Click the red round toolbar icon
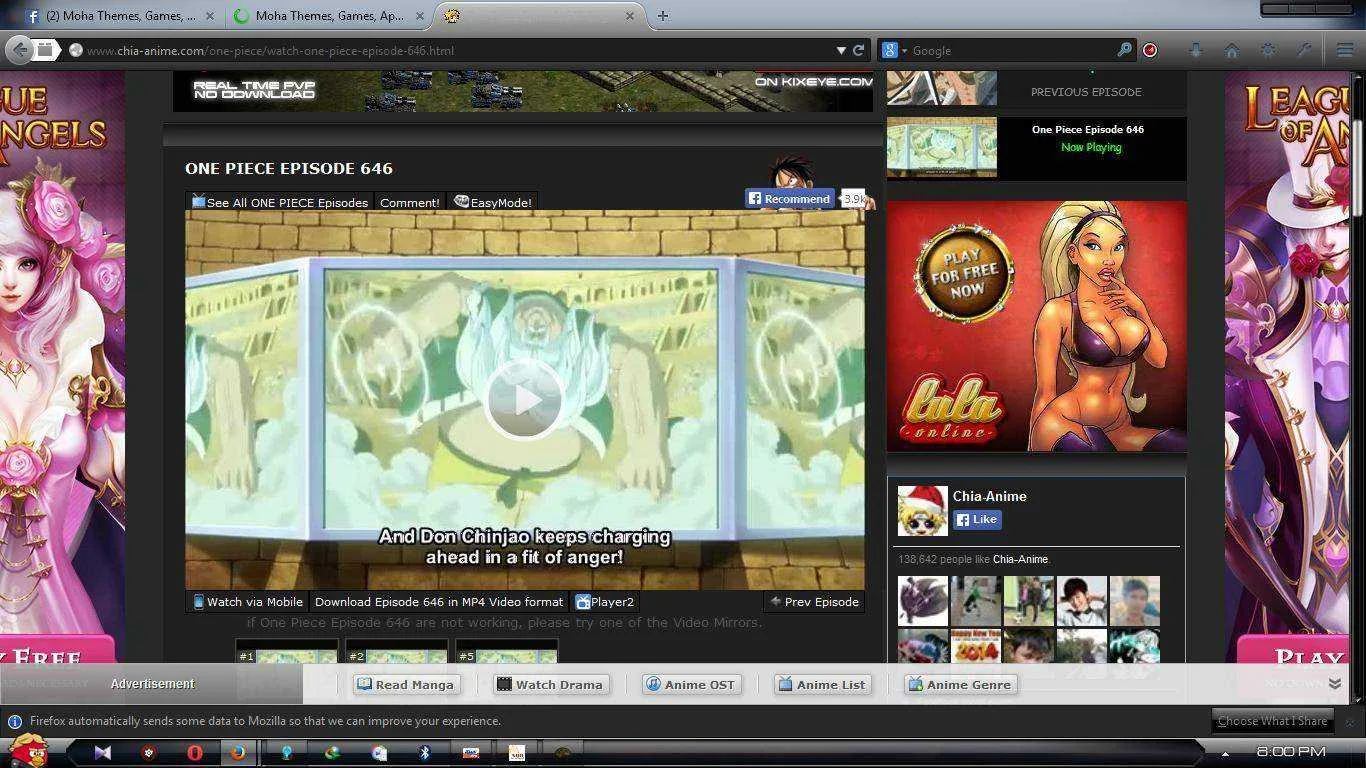This screenshot has height=768, width=1366. 1150,50
